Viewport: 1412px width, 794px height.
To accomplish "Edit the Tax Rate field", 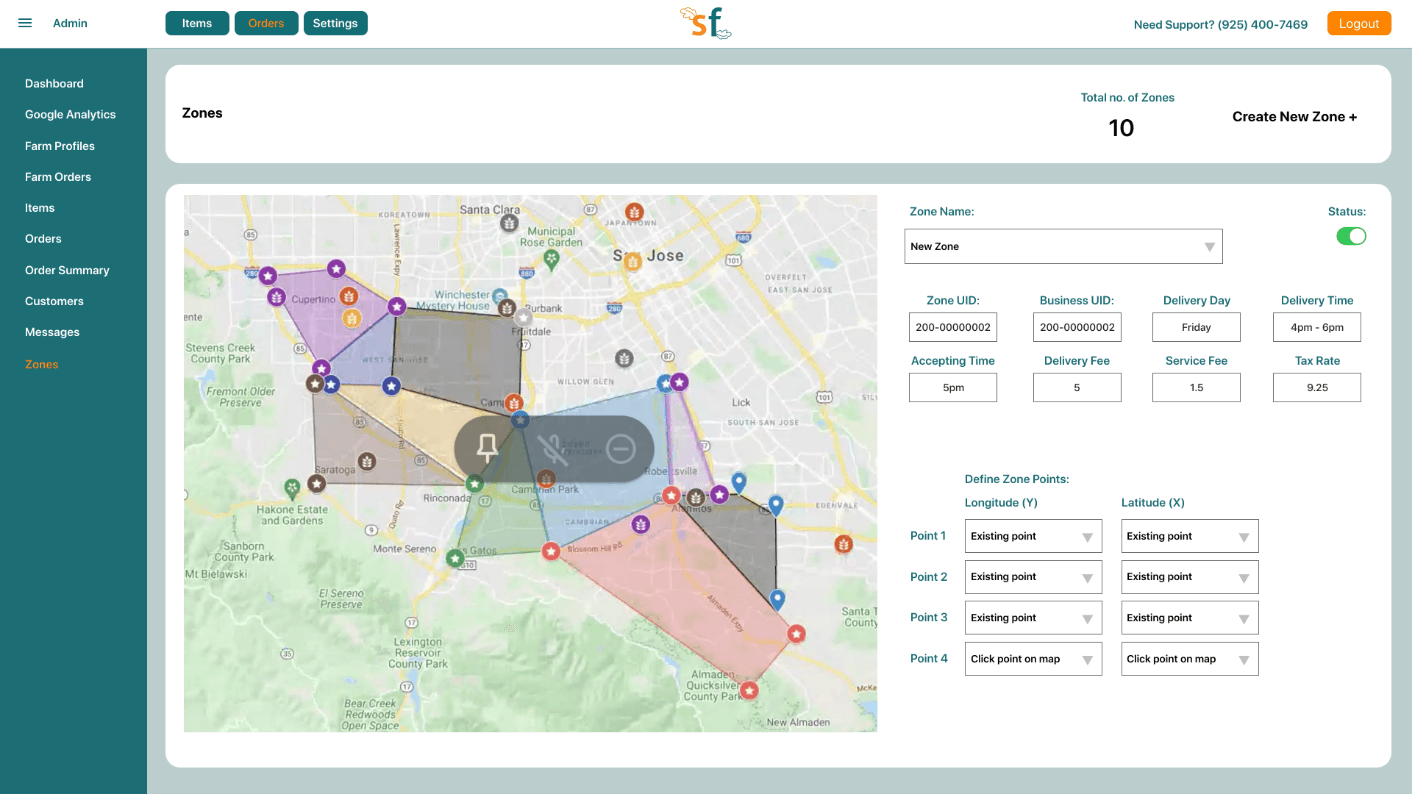I will [x=1317, y=387].
